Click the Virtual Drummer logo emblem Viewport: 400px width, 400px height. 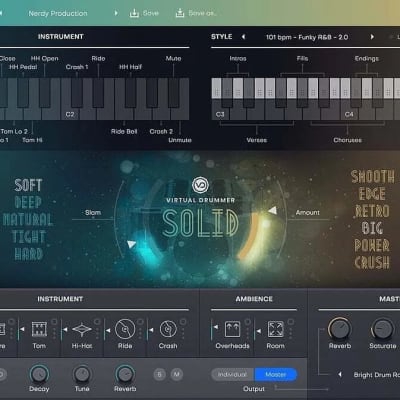[x=200, y=185]
